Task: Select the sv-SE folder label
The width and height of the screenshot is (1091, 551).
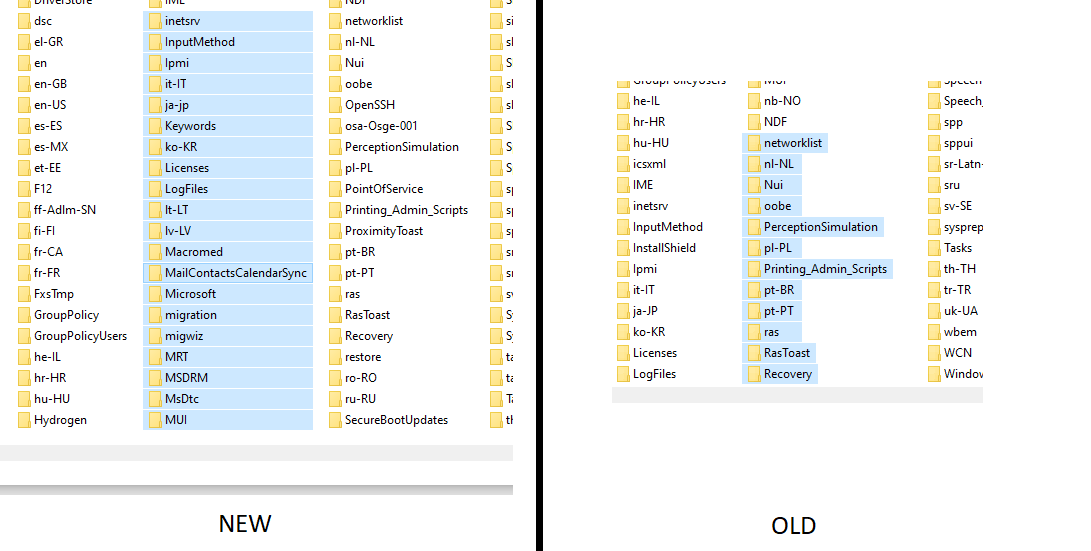Action: pyautogui.click(x=958, y=206)
